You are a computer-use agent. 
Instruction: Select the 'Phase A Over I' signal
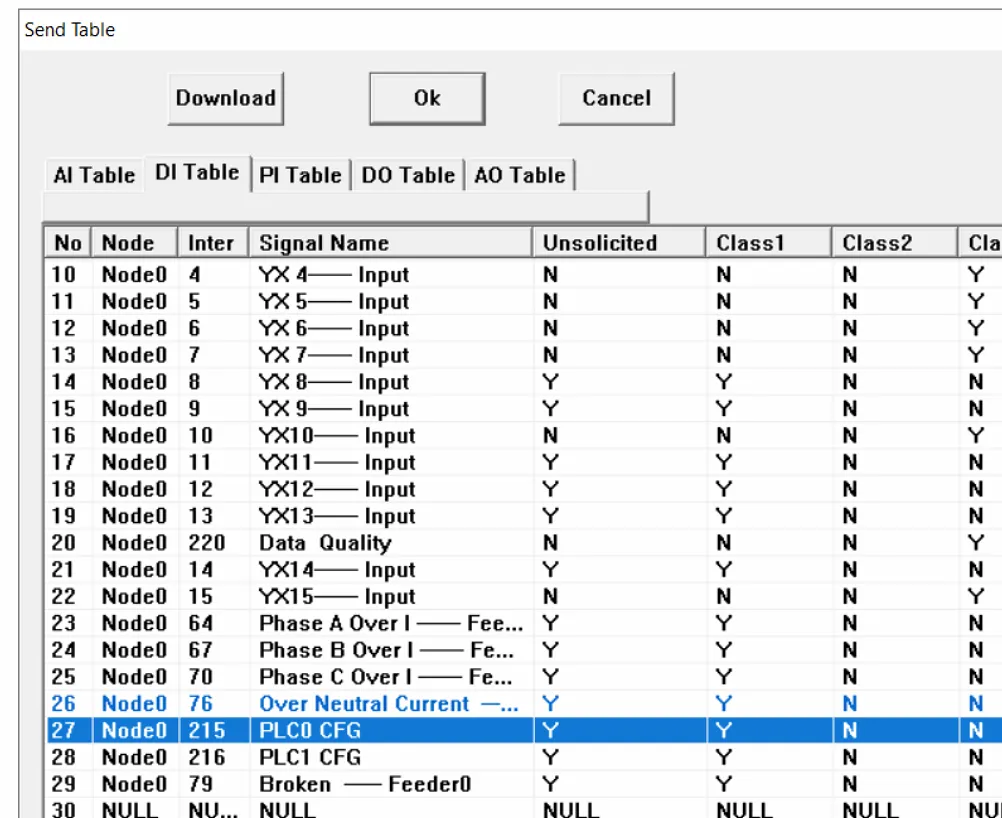click(x=391, y=624)
